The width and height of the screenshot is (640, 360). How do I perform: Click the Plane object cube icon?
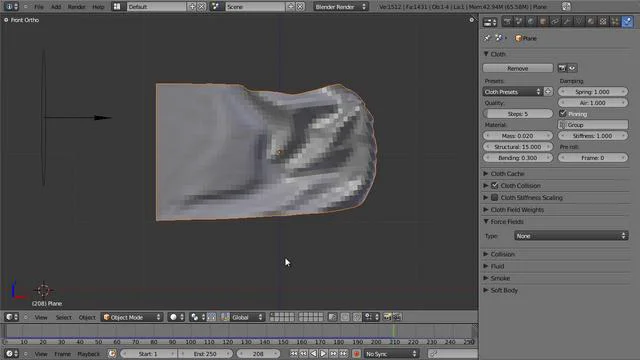(518, 38)
